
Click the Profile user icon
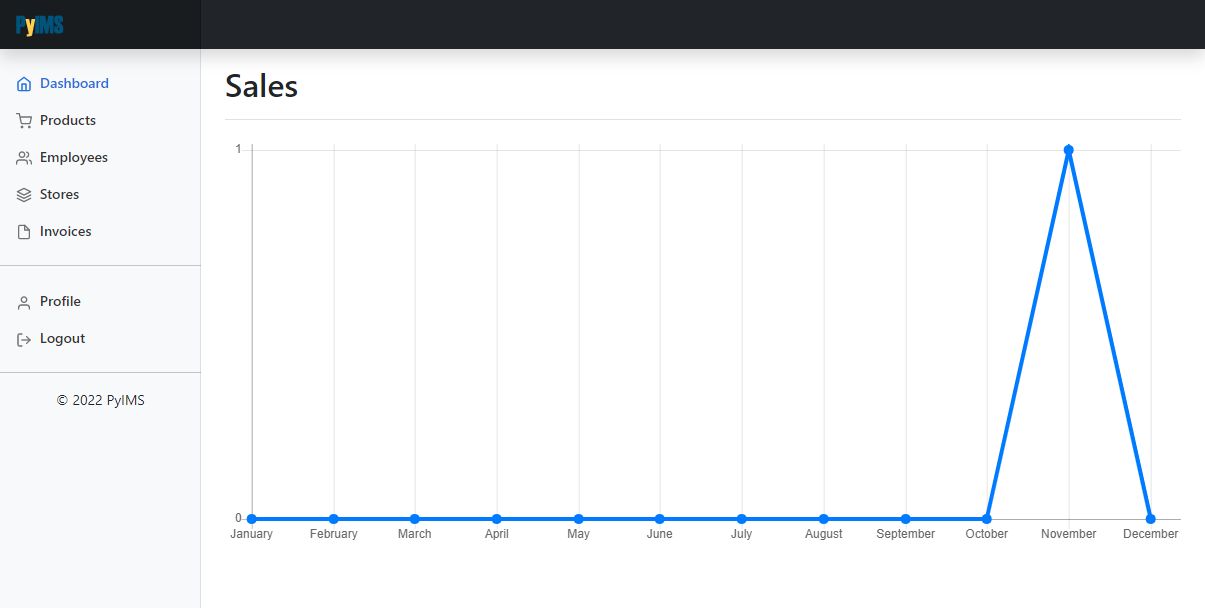(24, 302)
